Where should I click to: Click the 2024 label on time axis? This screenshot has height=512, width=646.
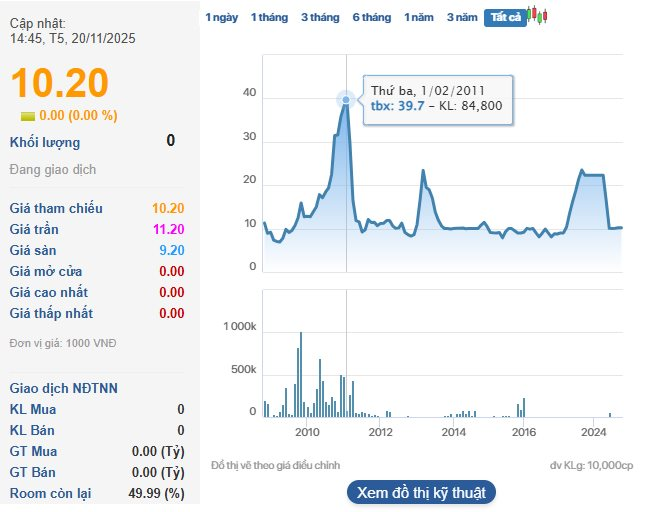tap(594, 432)
